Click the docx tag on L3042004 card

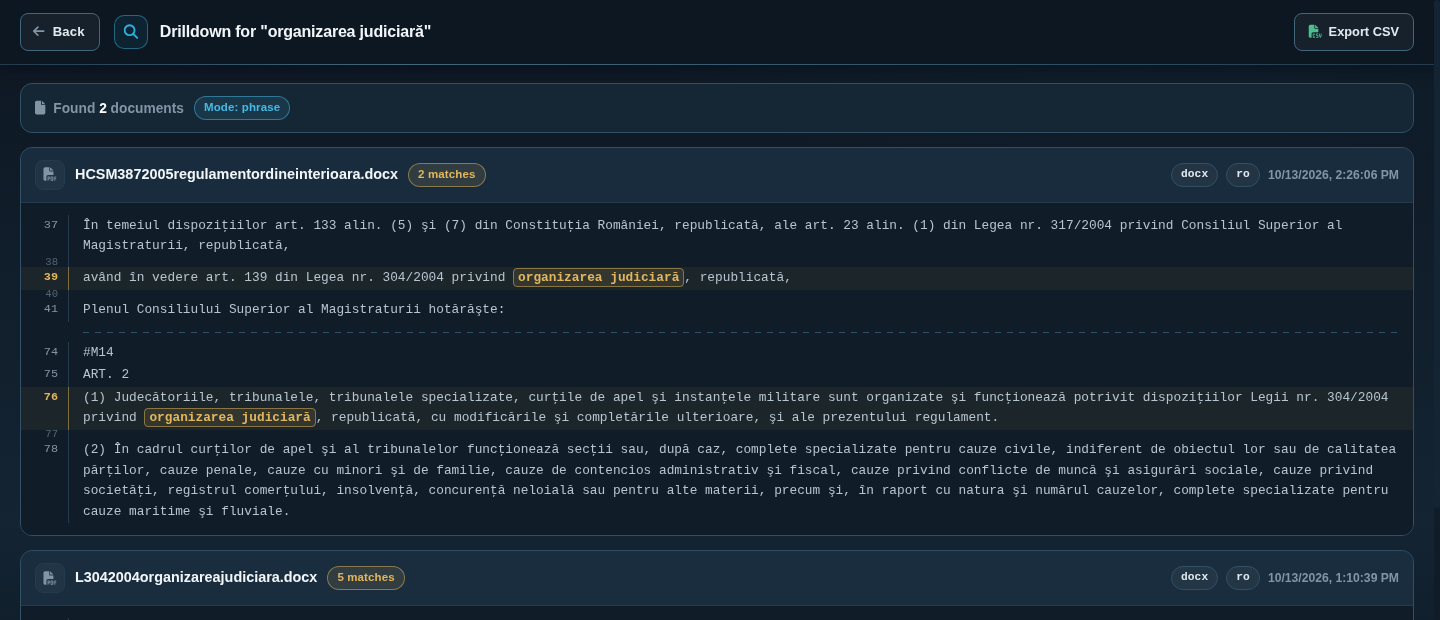point(1194,578)
